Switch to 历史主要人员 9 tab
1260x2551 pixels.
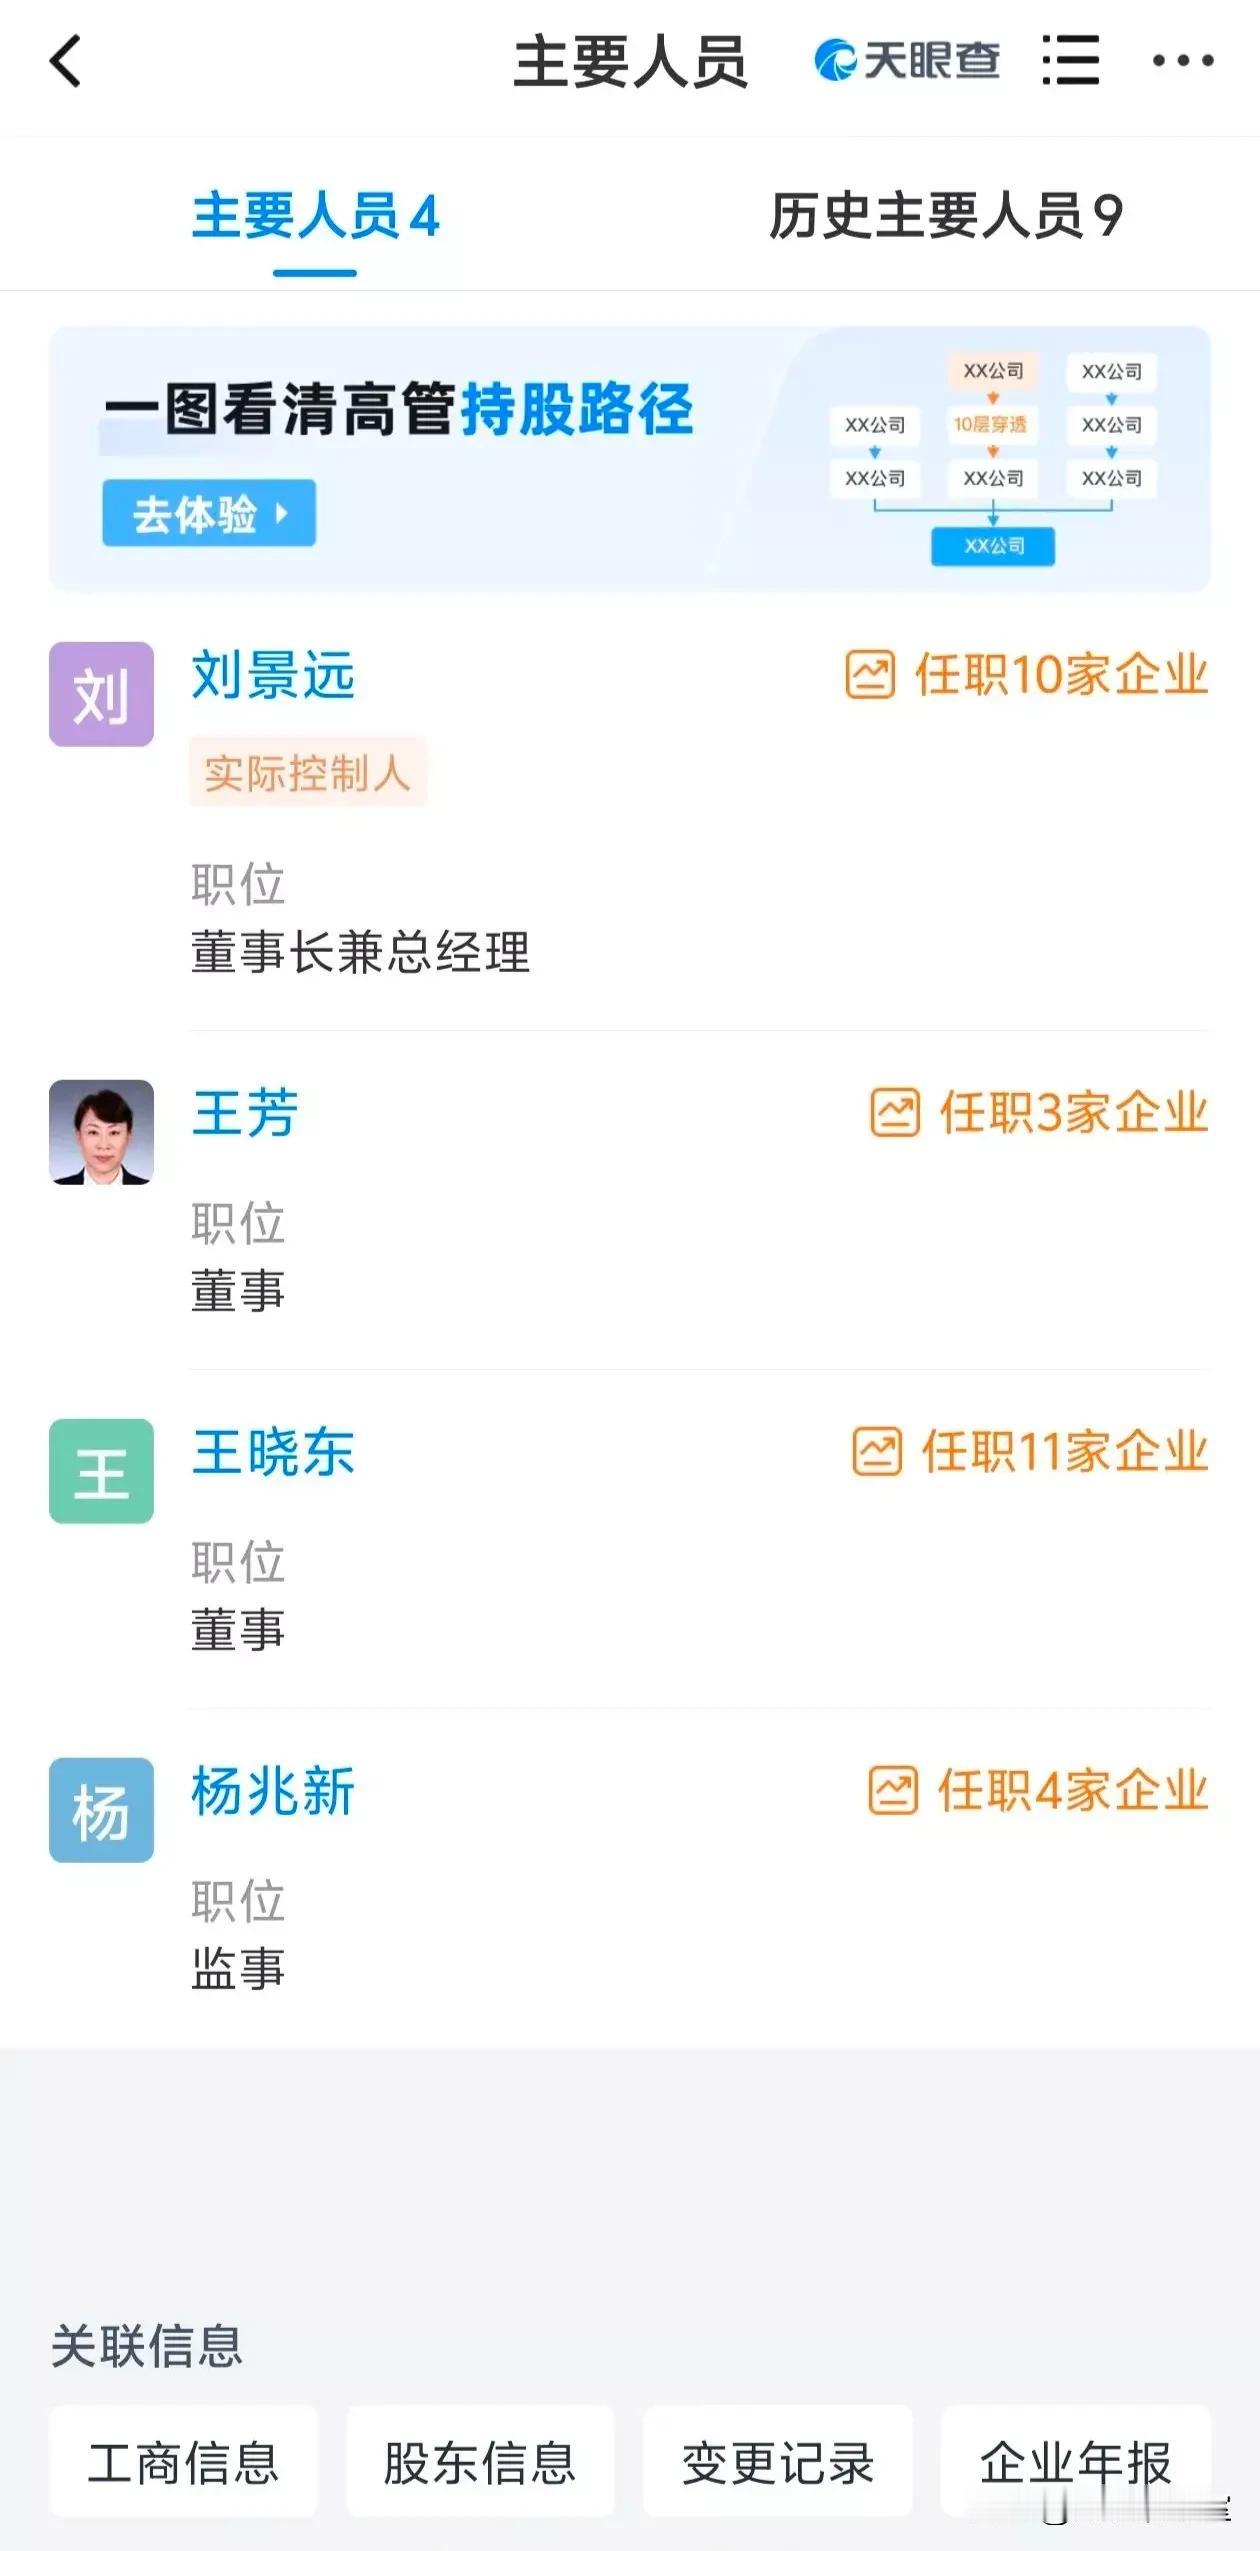[945, 216]
